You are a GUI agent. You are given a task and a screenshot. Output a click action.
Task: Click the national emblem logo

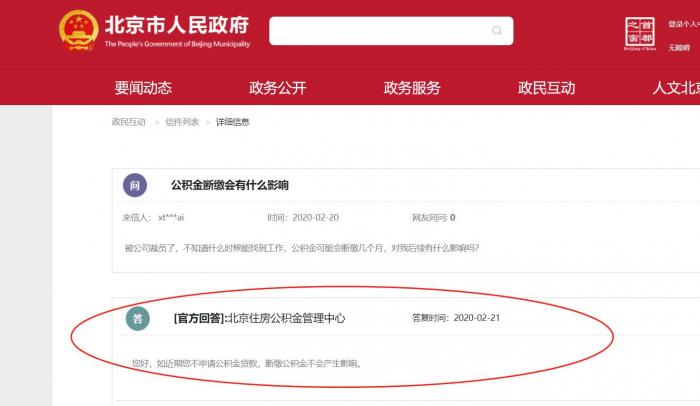pos(79,30)
